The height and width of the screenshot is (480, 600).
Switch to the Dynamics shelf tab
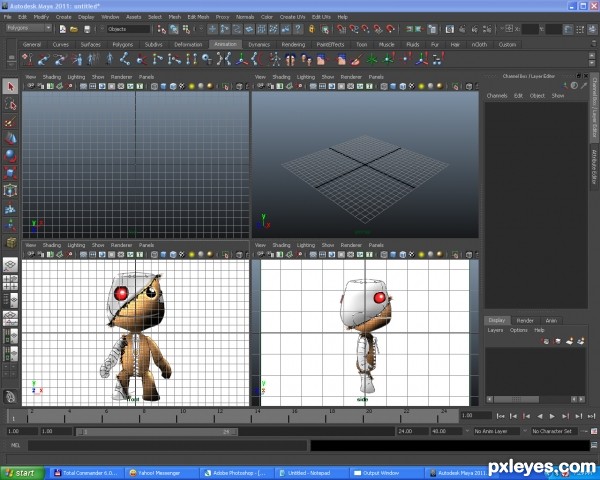pos(259,44)
